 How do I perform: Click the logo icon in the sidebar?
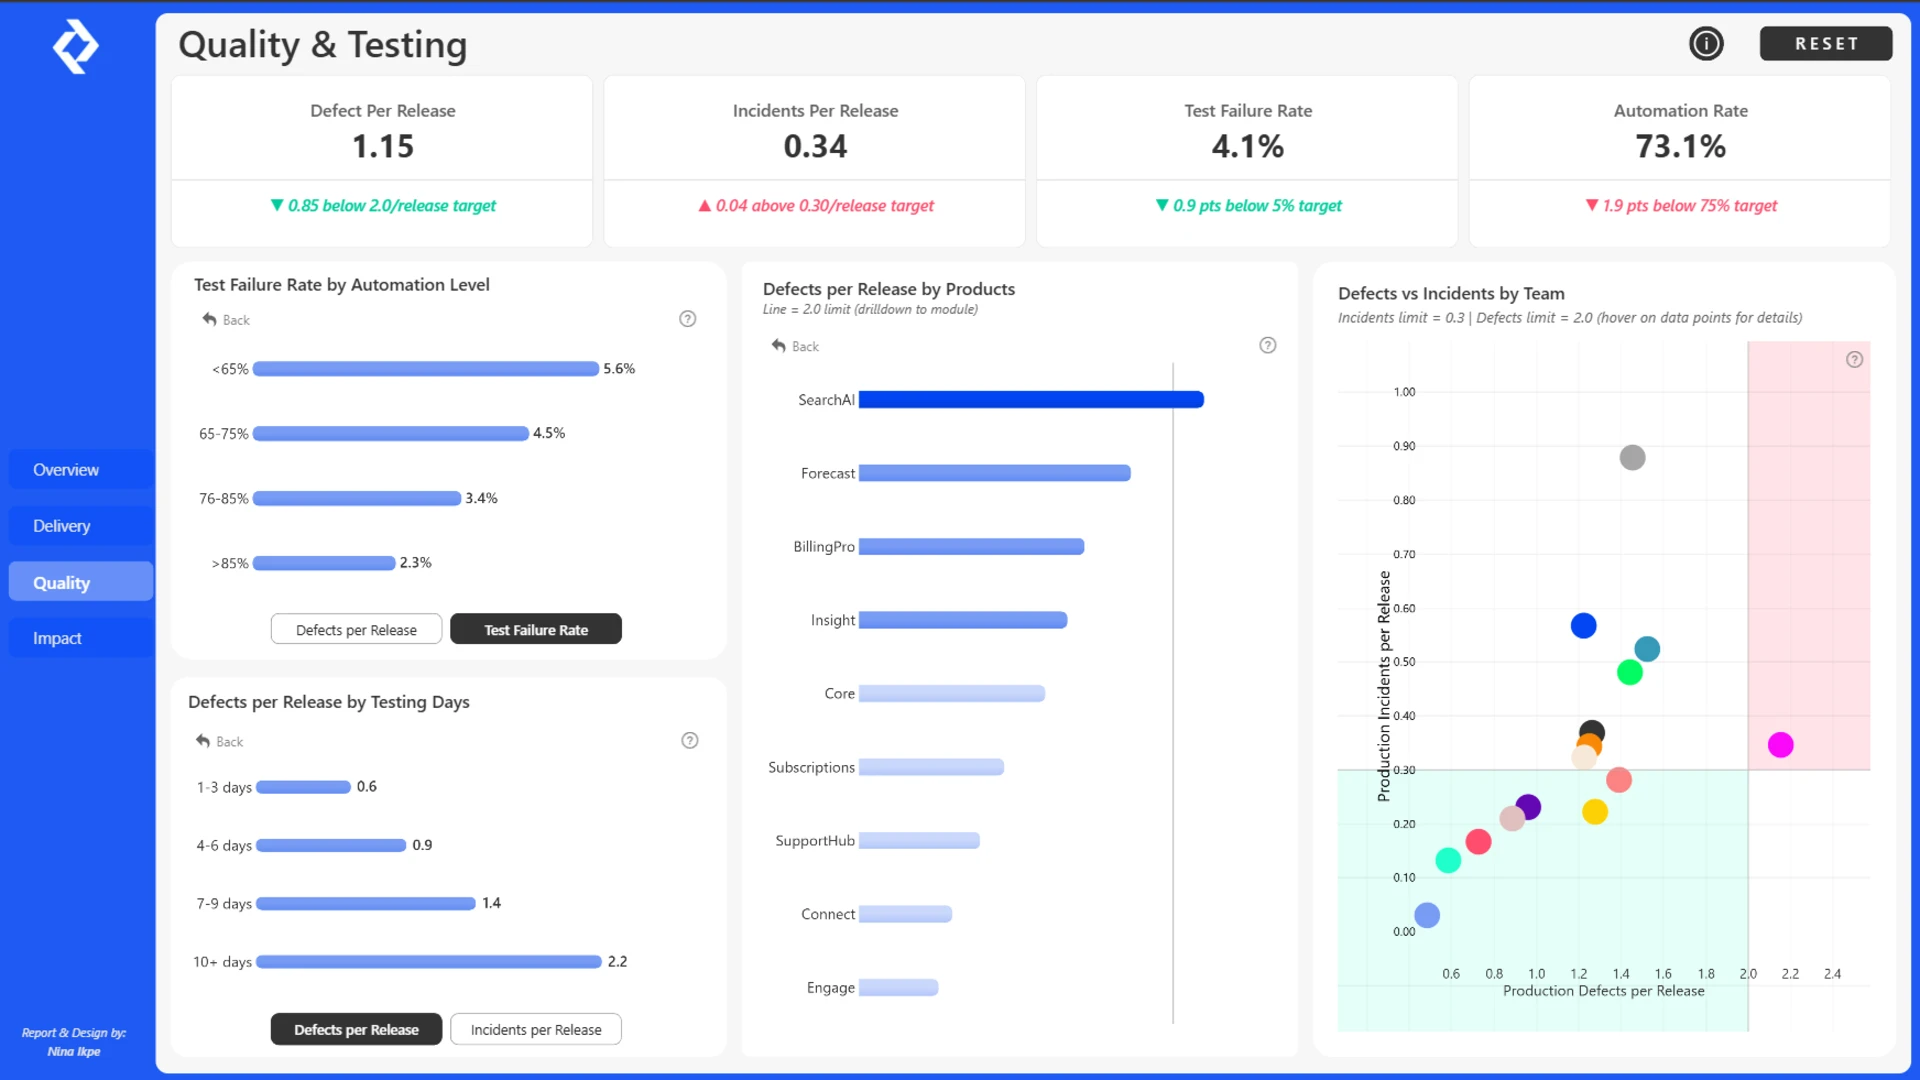[76, 46]
